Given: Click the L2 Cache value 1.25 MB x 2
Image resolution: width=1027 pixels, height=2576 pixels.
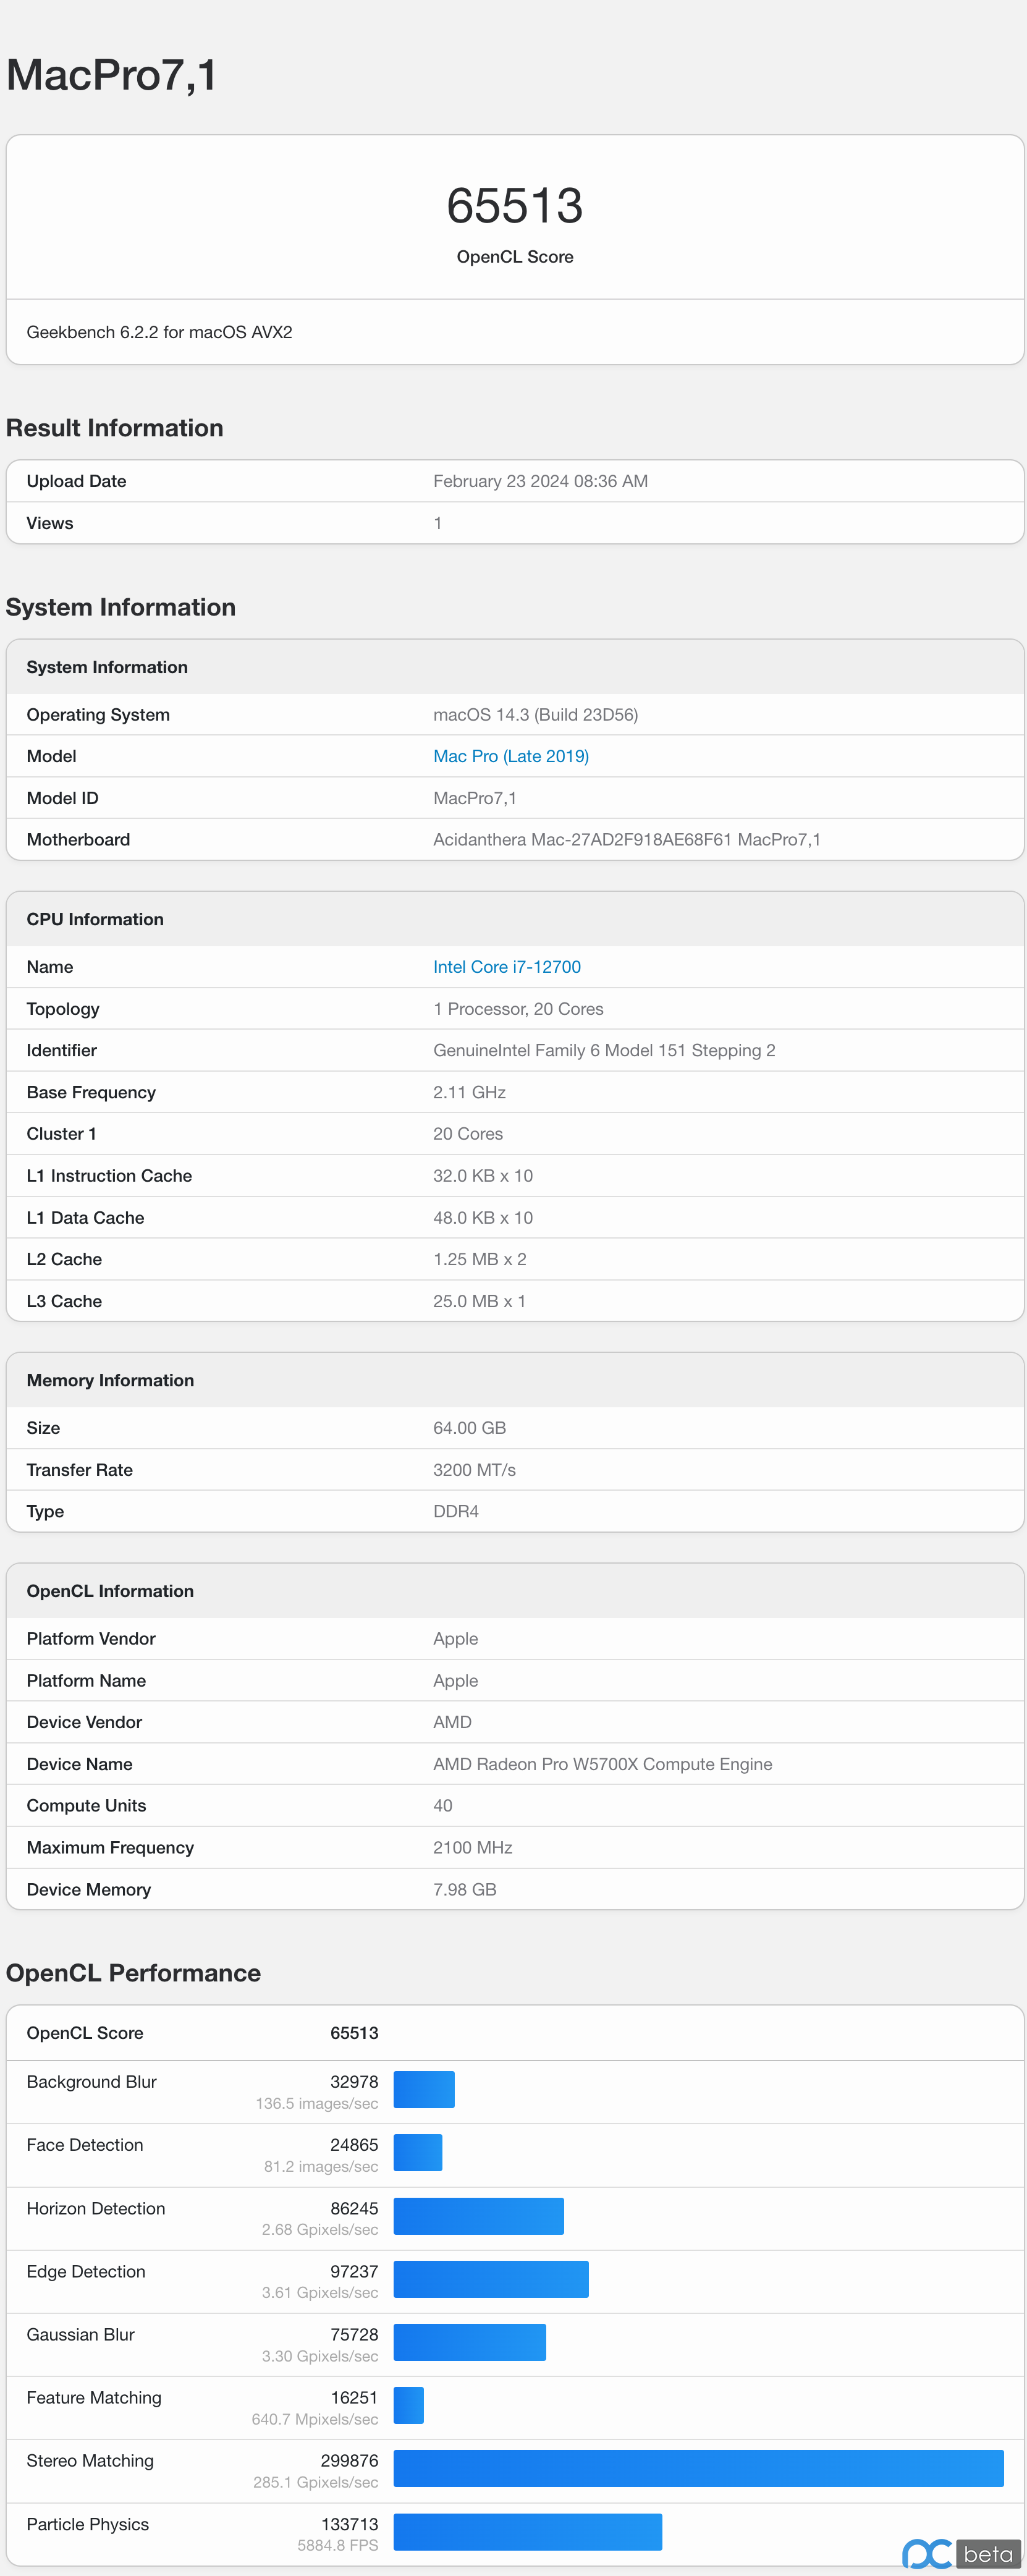Looking at the screenshot, I should pyautogui.click(x=480, y=1259).
